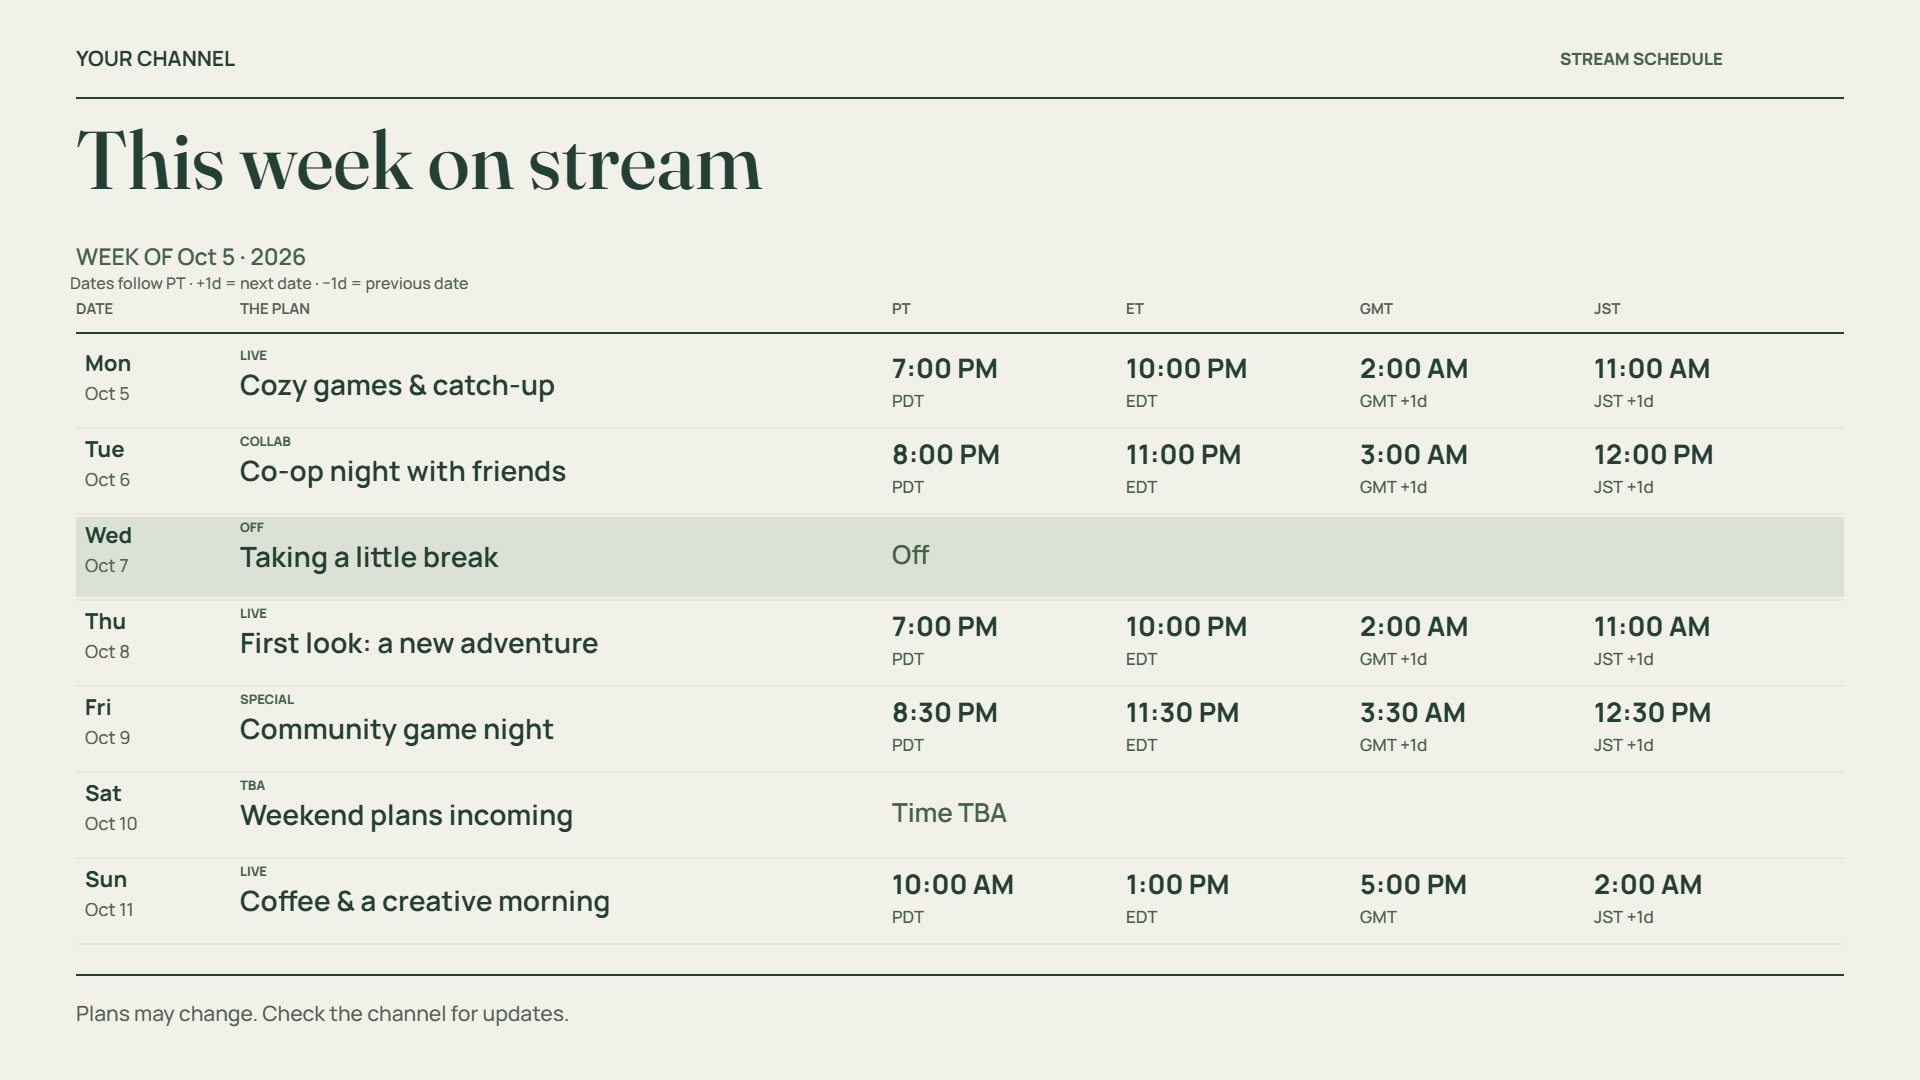Image resolution: width=1920 pixels, height=1080 pixels.
Task: Click the 10:00 AM PT time
Action: (x=953, y=884)
